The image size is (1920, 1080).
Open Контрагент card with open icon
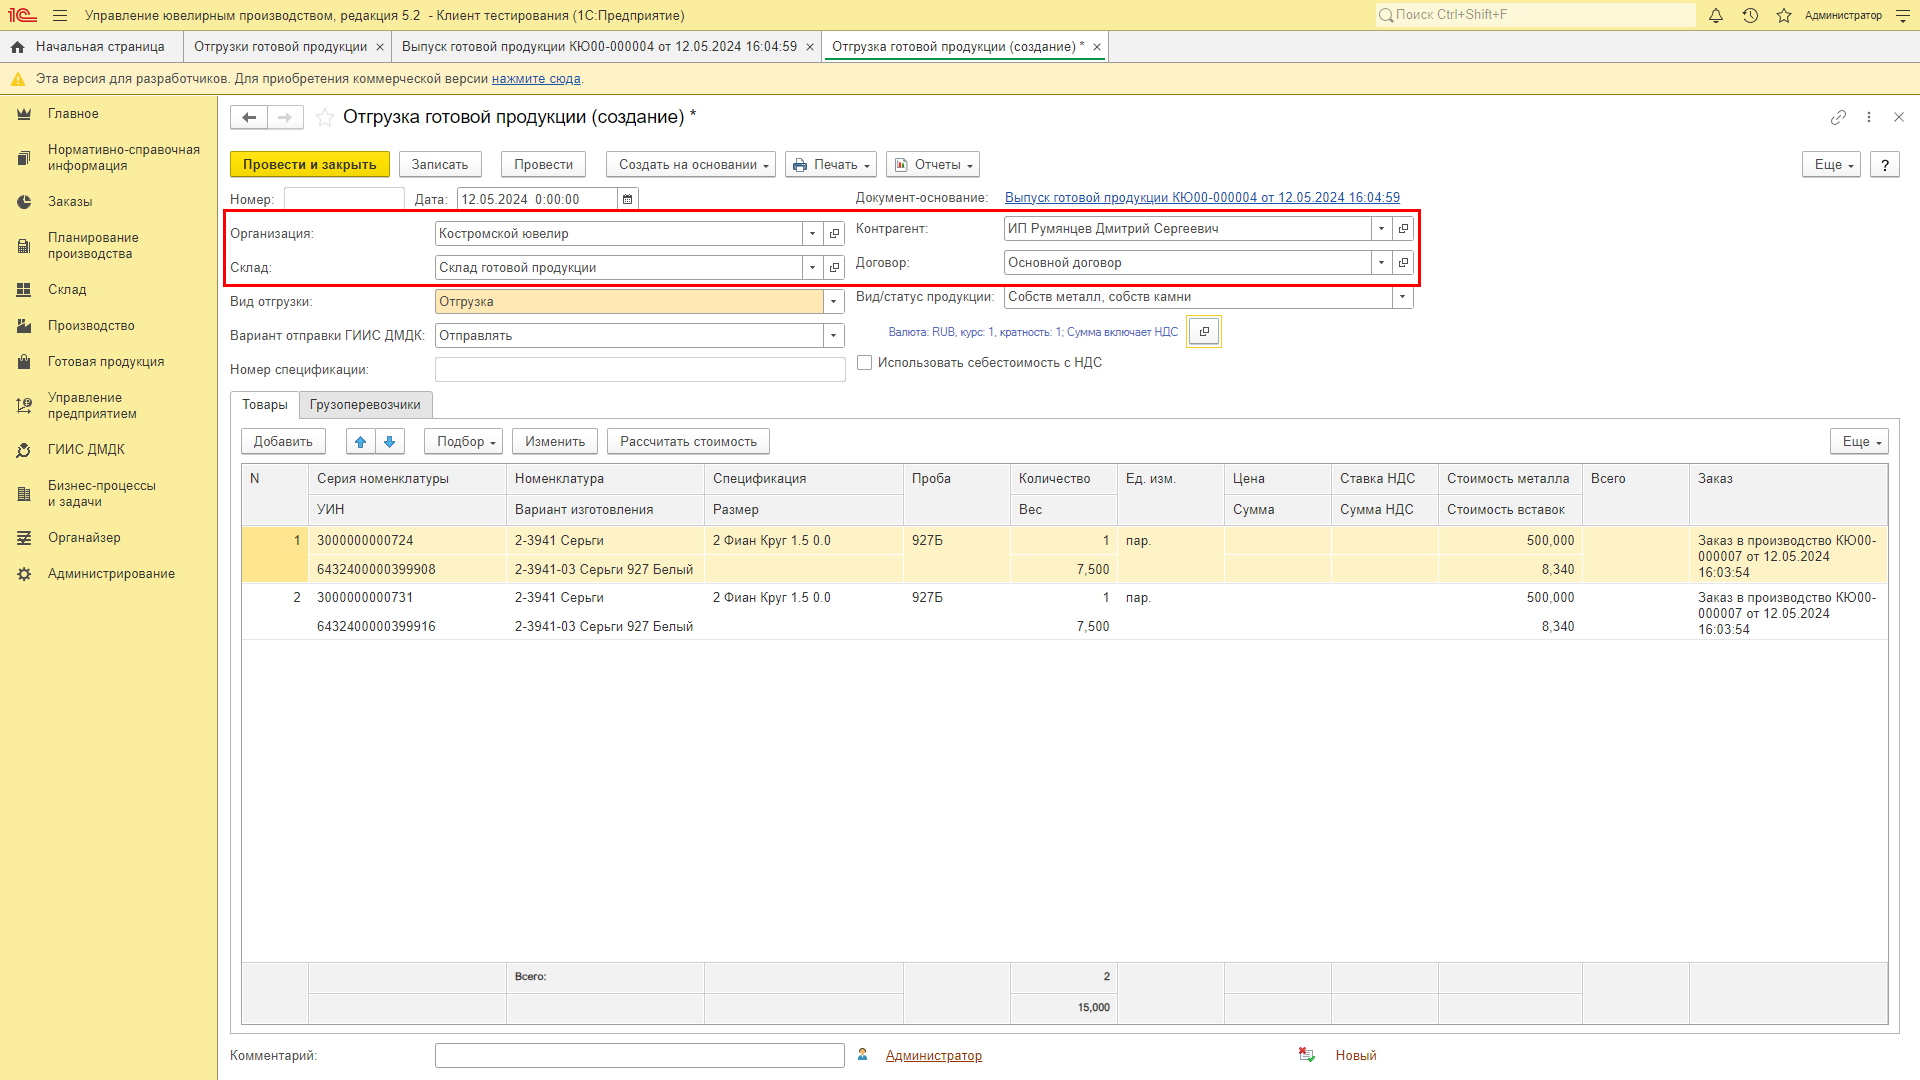pos(1403,229)
